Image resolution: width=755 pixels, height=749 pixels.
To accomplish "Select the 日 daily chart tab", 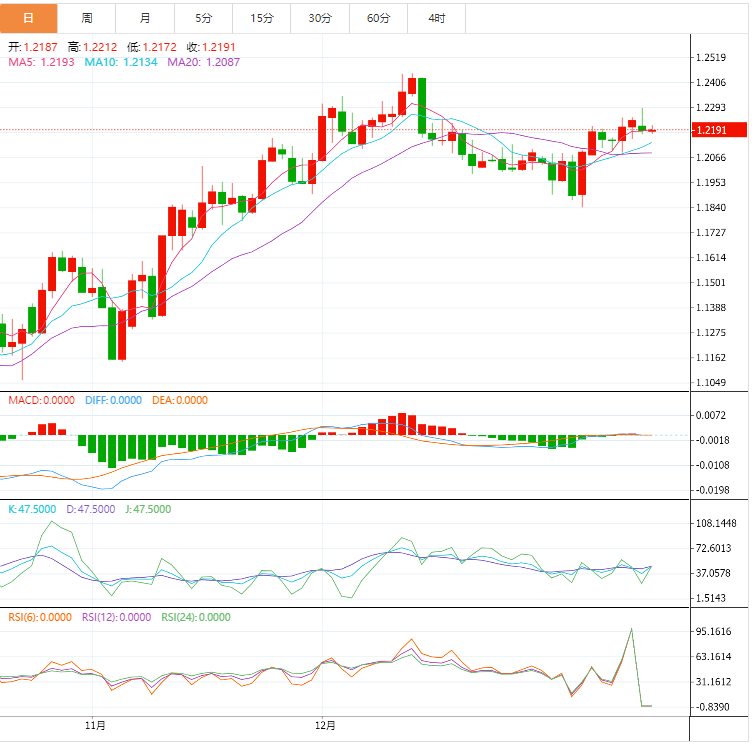I will (x=29, y=18).
